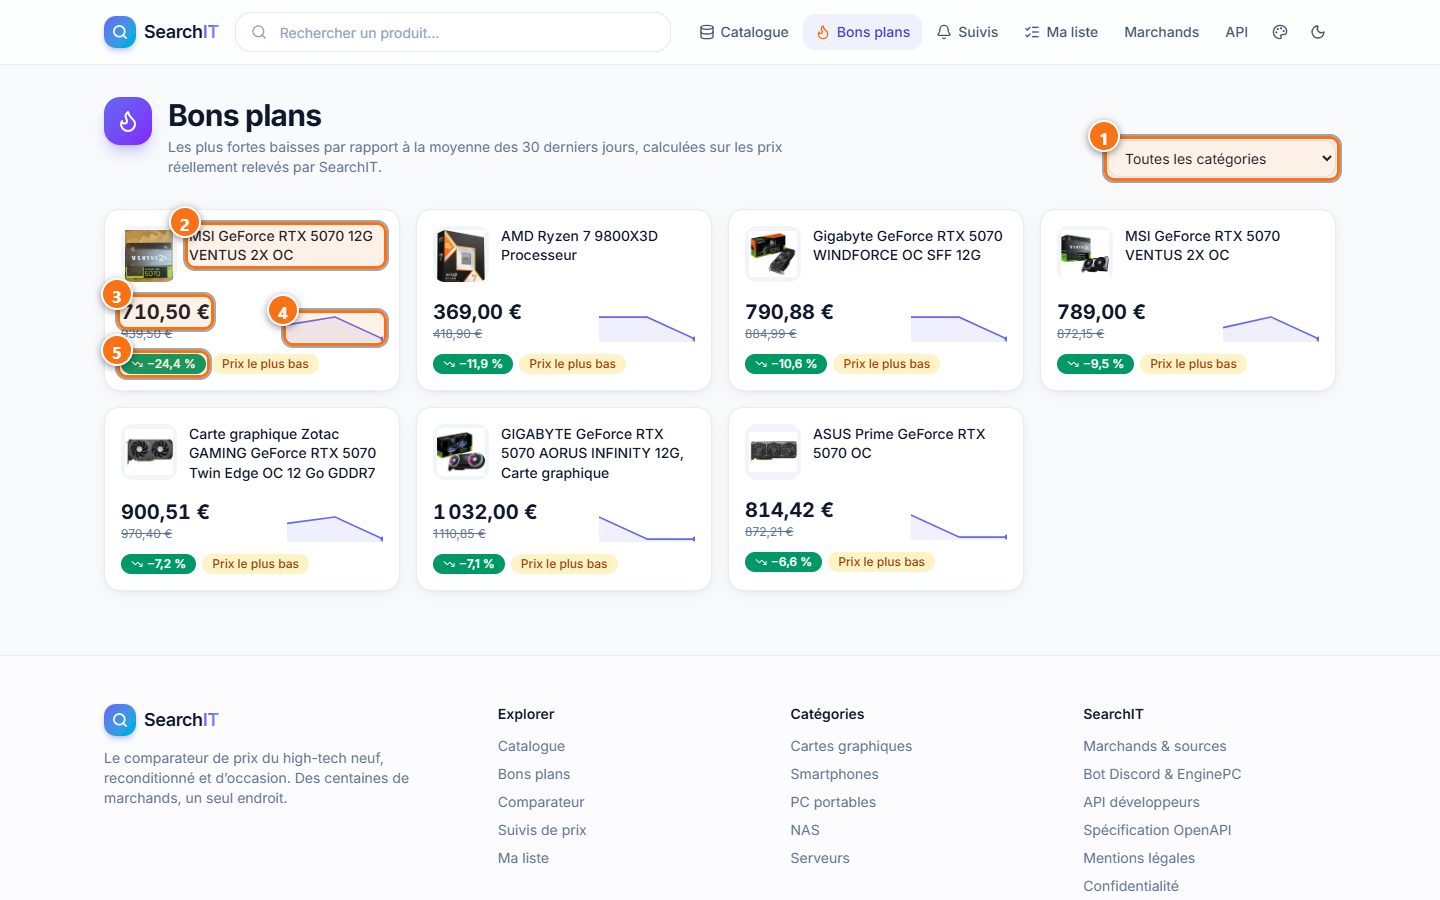Open the Catalogue menu item

[744, 32]
